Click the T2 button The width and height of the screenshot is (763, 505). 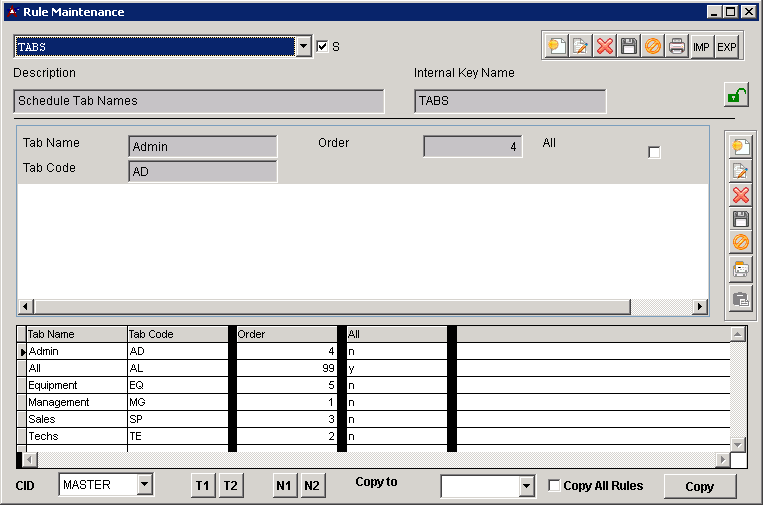tap(231, 486)
